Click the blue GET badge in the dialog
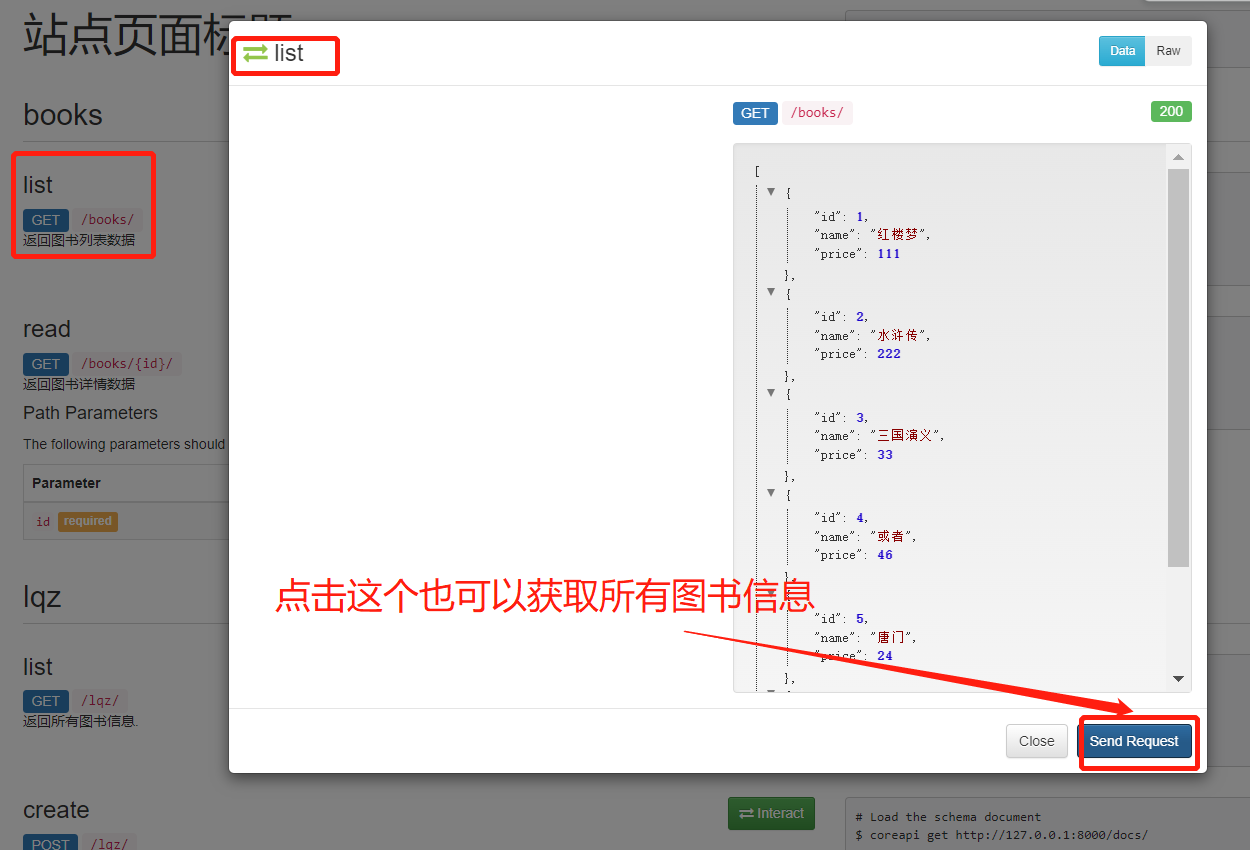 pyautogui.click(x=755, y=113)
